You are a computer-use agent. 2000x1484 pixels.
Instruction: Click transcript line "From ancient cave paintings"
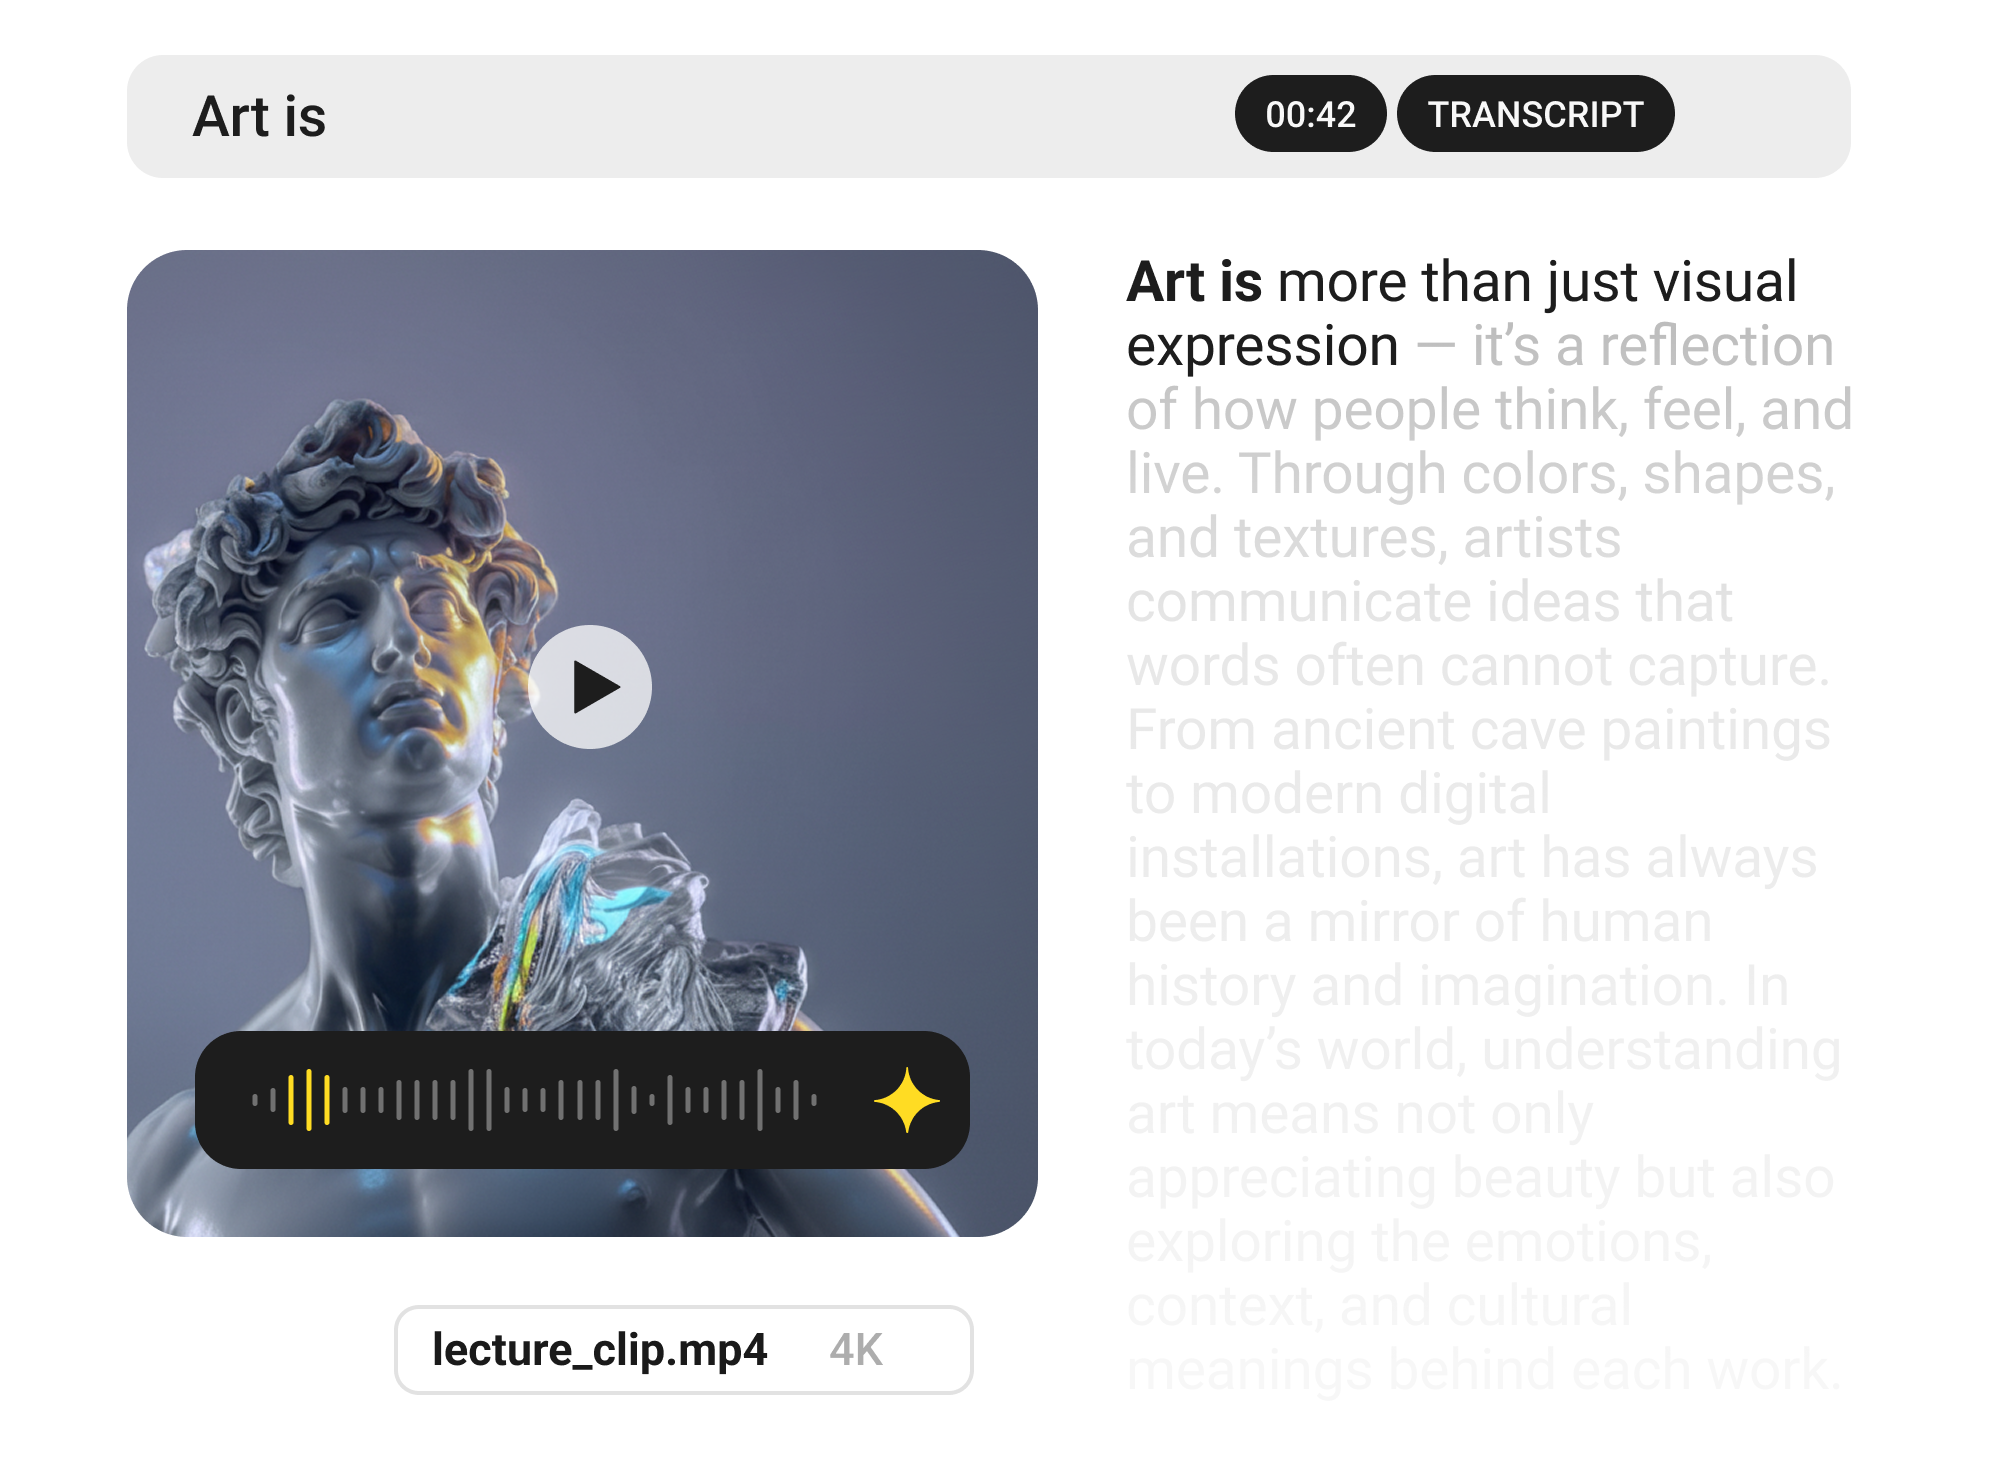click(1479, 731)
